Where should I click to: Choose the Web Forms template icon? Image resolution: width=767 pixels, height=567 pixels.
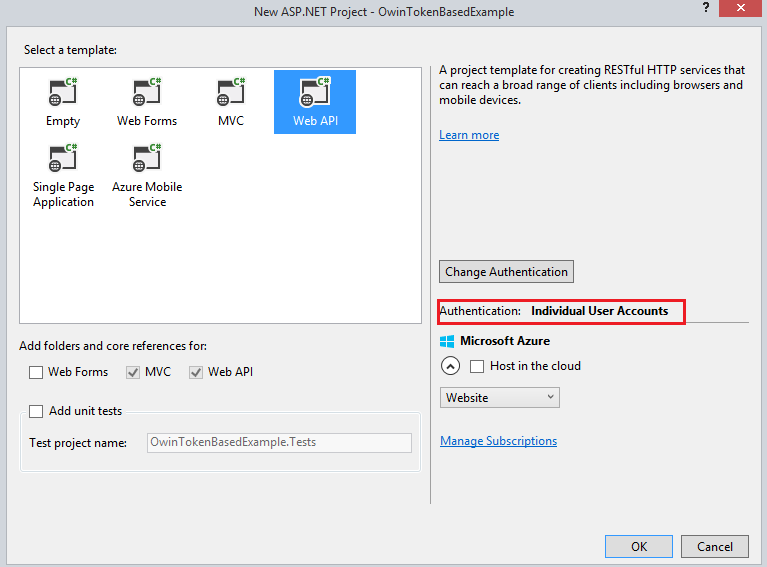click(x=147, y=93)
